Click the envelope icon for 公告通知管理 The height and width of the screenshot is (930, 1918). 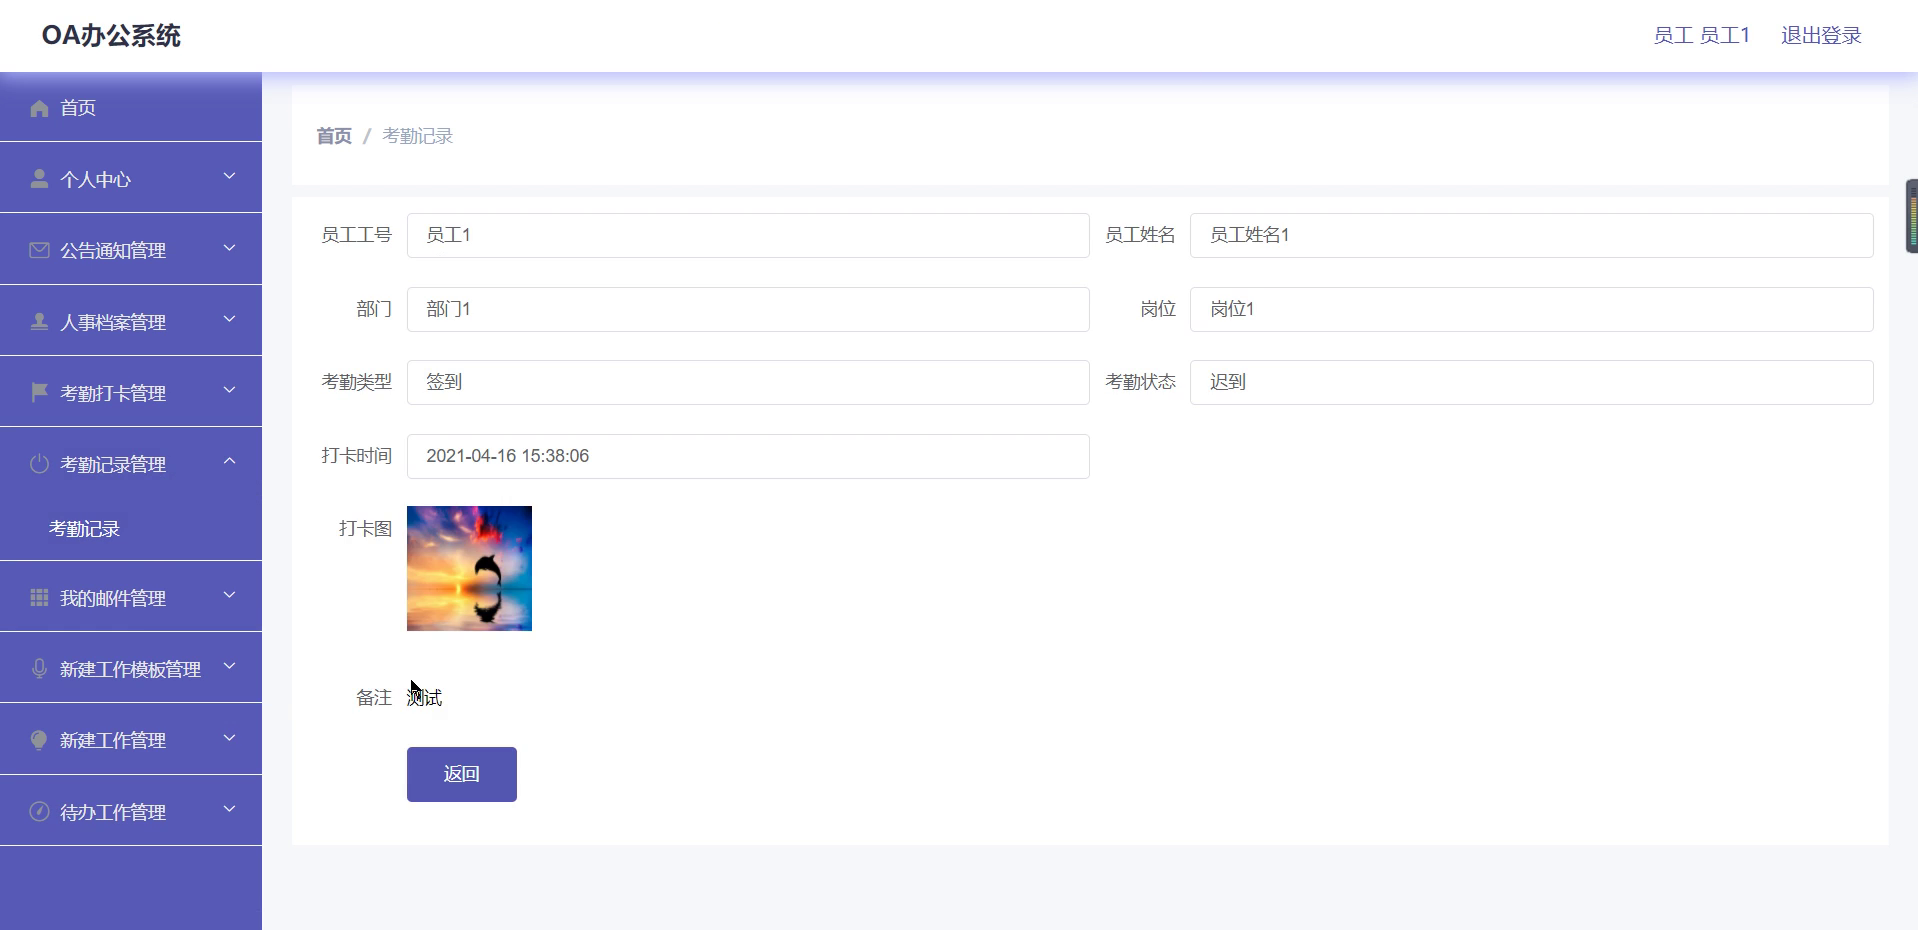coord(39,250)
